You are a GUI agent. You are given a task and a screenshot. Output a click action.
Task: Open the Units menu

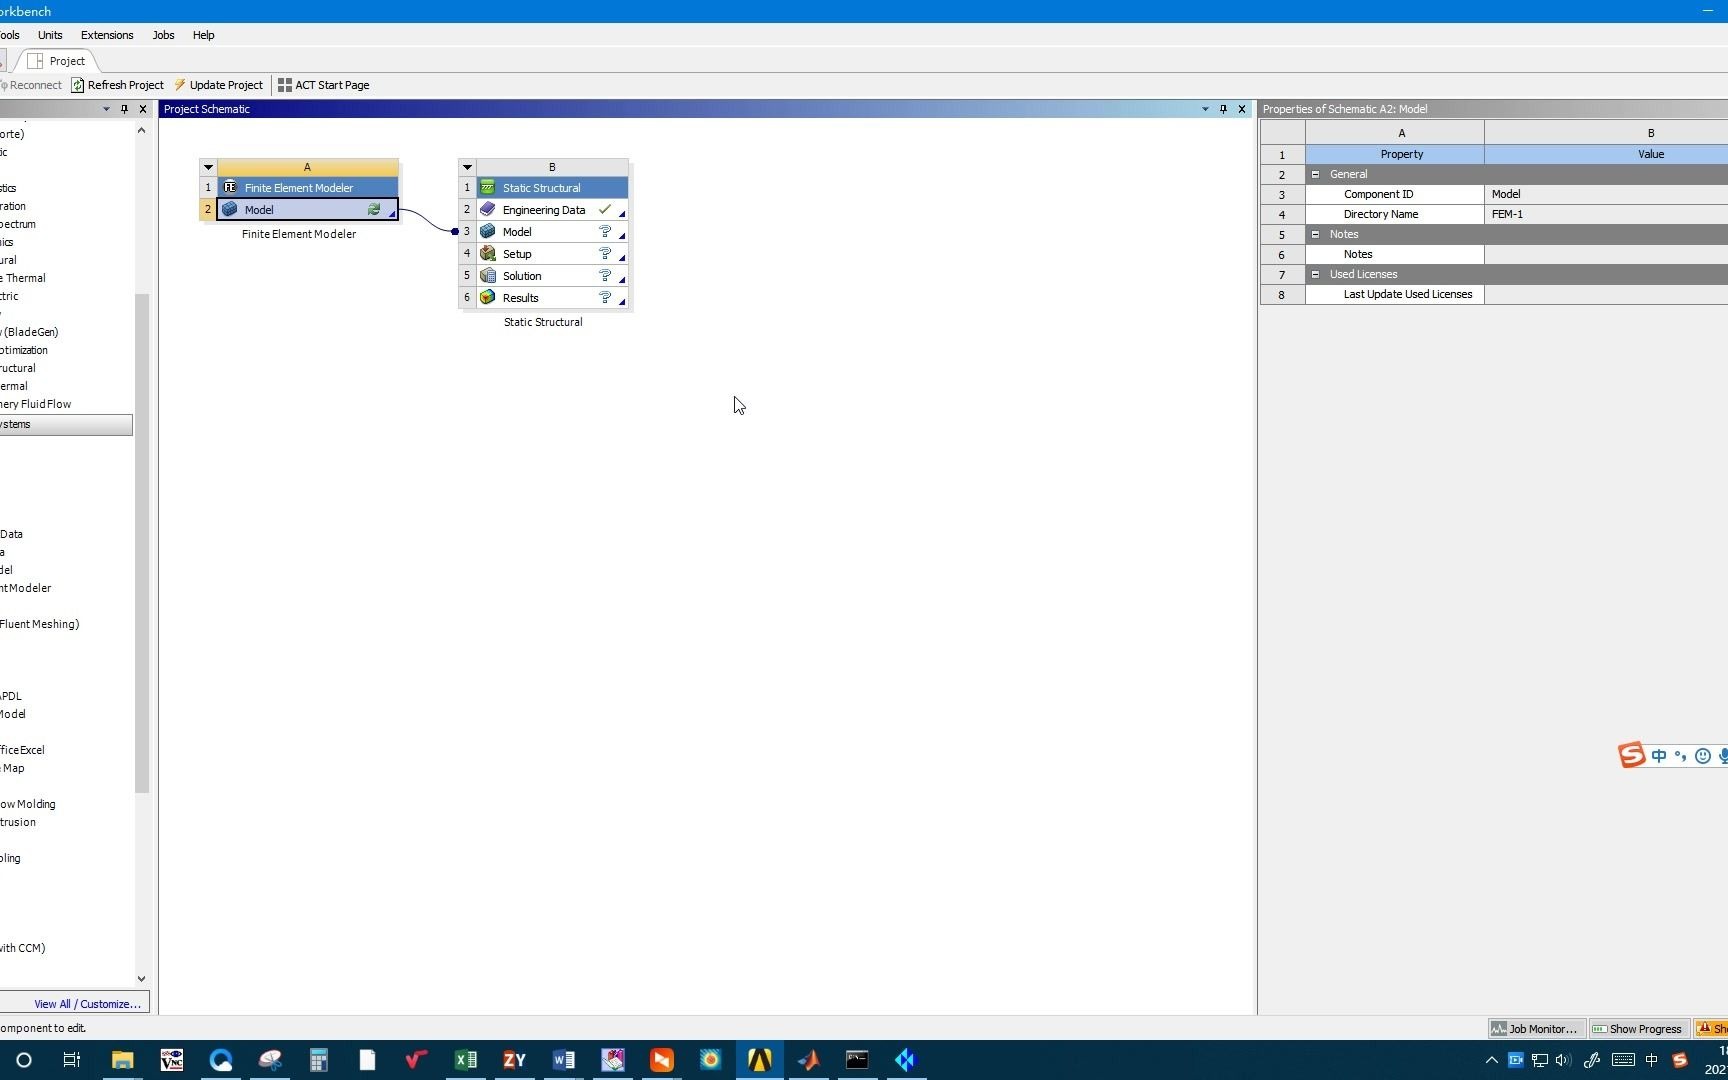50,35
